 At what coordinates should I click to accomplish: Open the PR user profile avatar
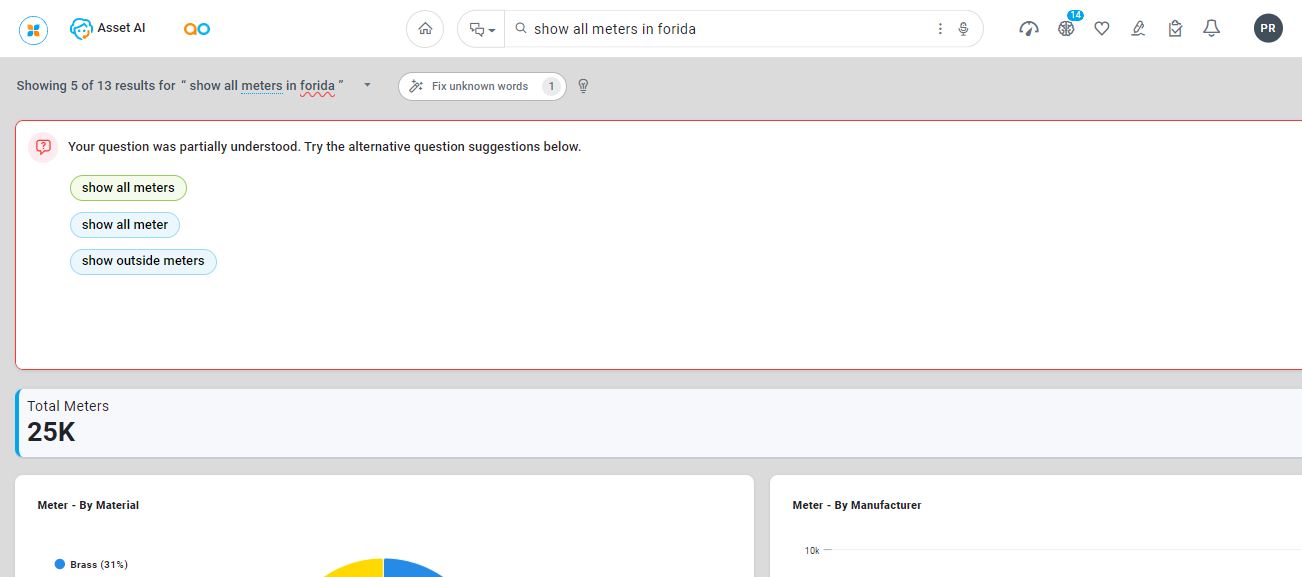[1268, 28]
